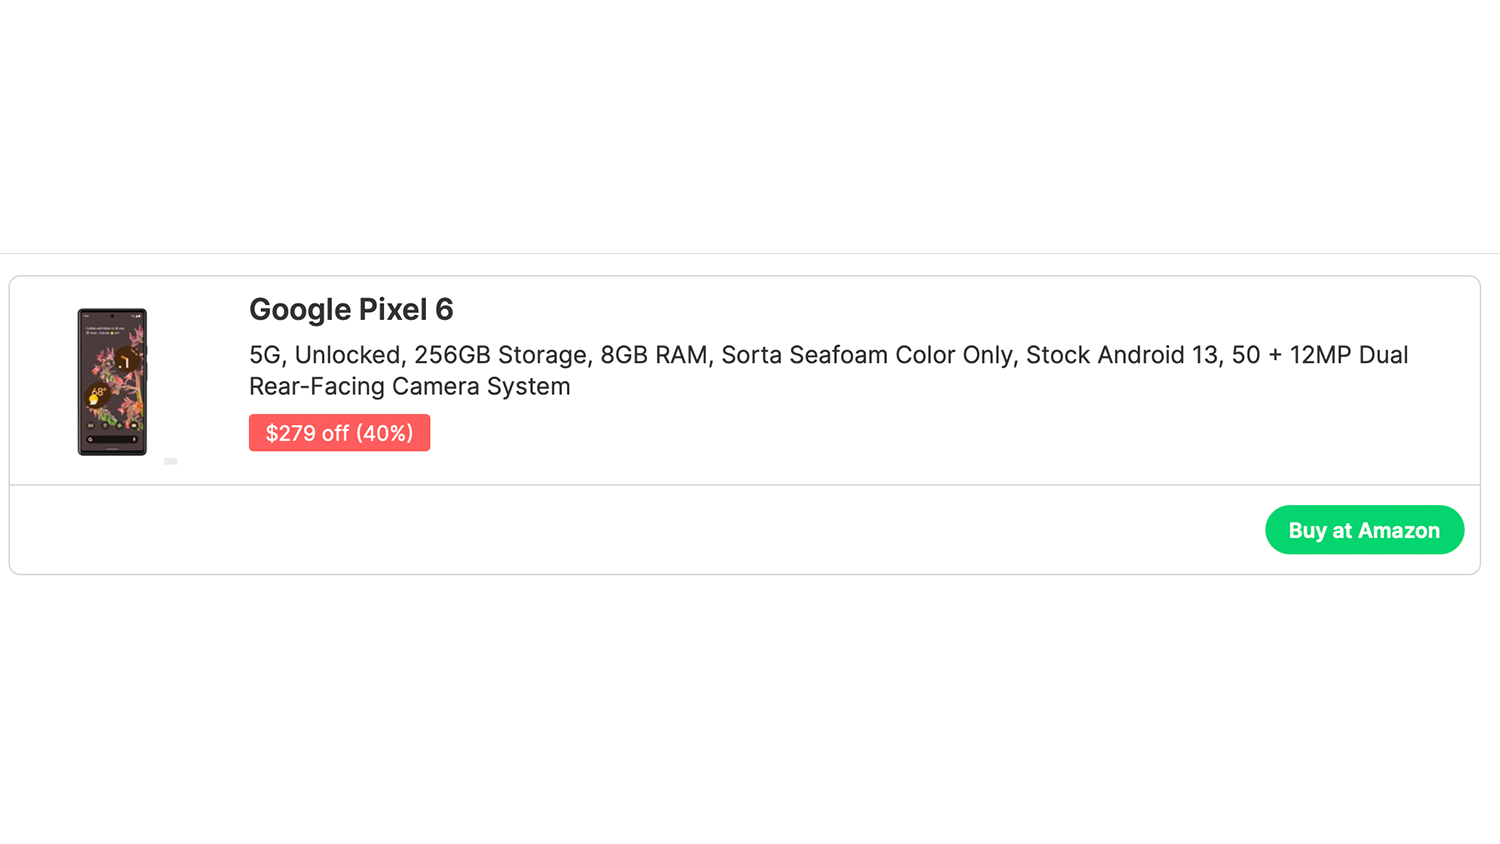Open the Google Pixel 6 product title
Screen dimensions: 1500x844
point(351,310)
